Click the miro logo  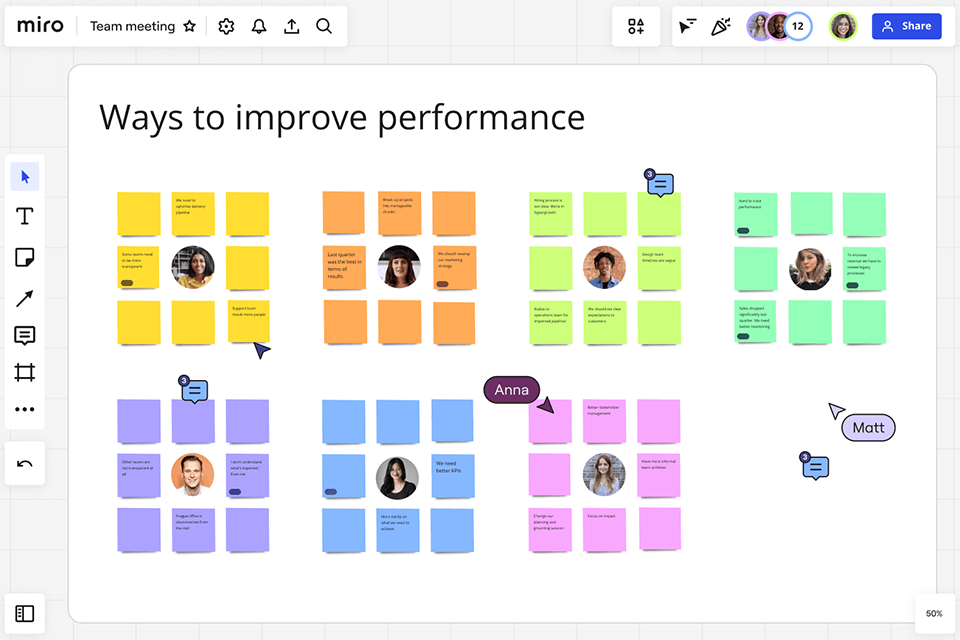click(40, 26)
